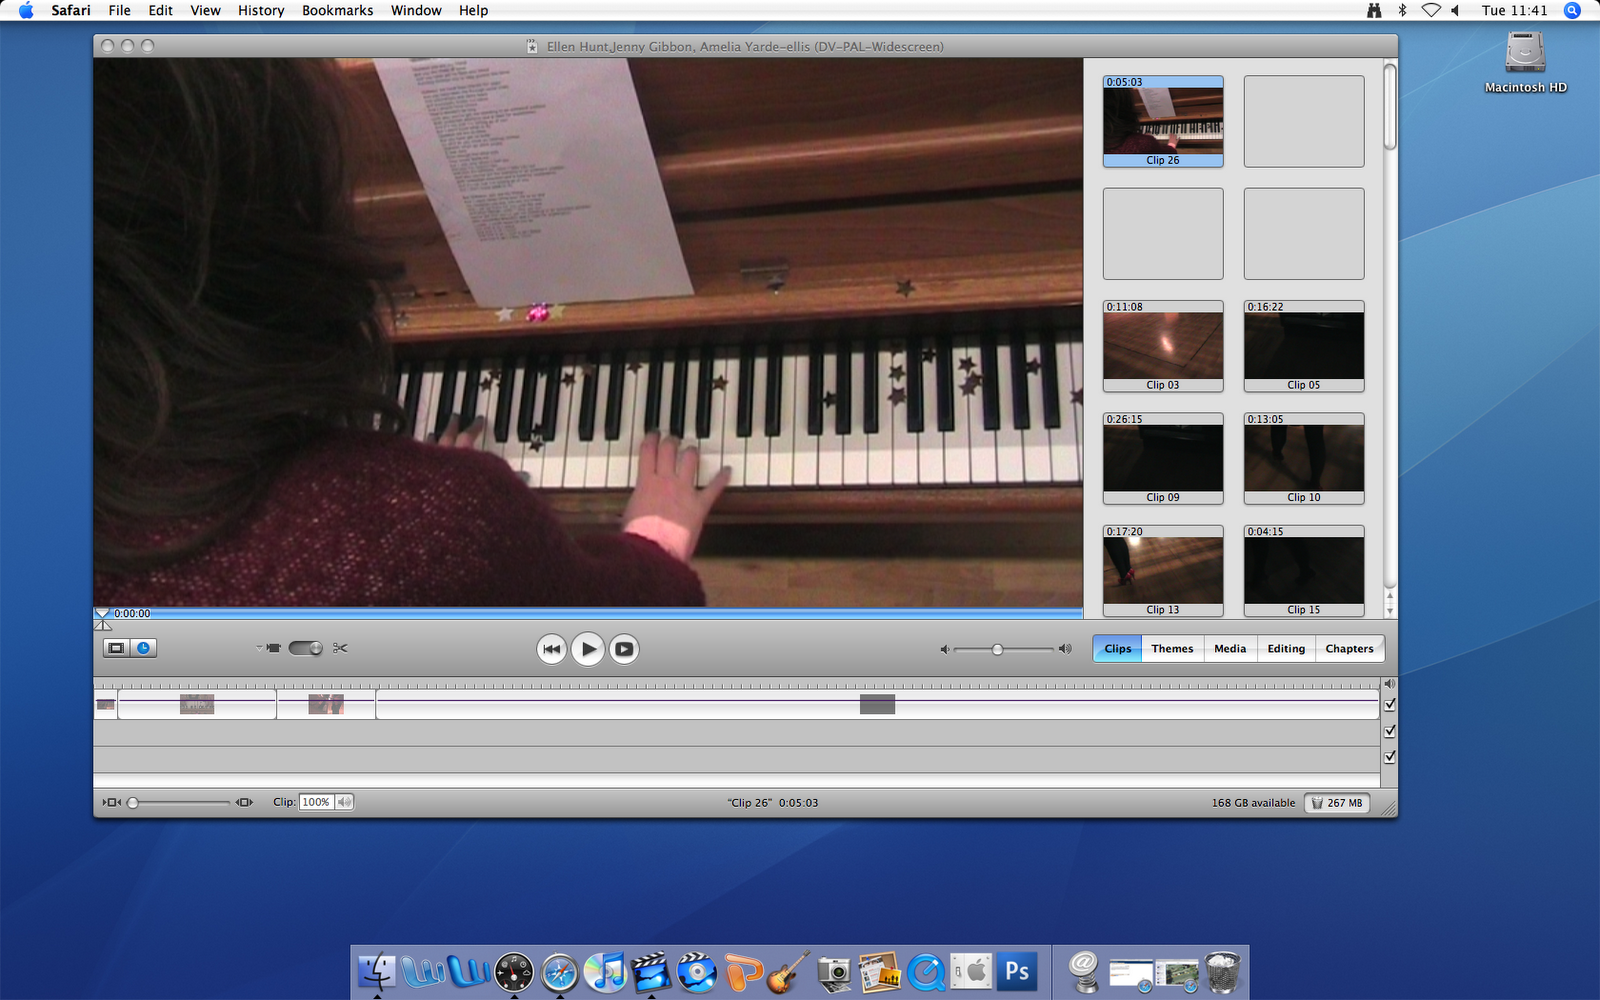Rewind to beginning of movie
Screen dimensions: 1600x1000
pos(551,649)
